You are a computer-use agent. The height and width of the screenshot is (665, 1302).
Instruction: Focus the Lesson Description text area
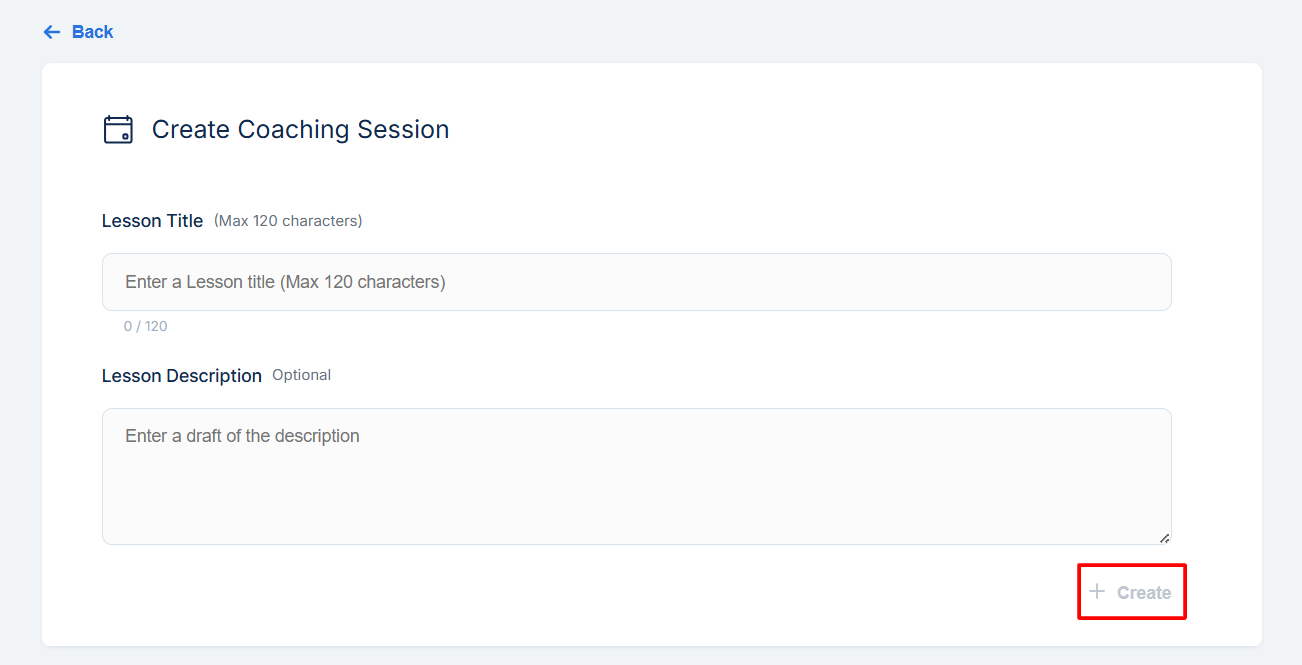(x=636, y=476)
